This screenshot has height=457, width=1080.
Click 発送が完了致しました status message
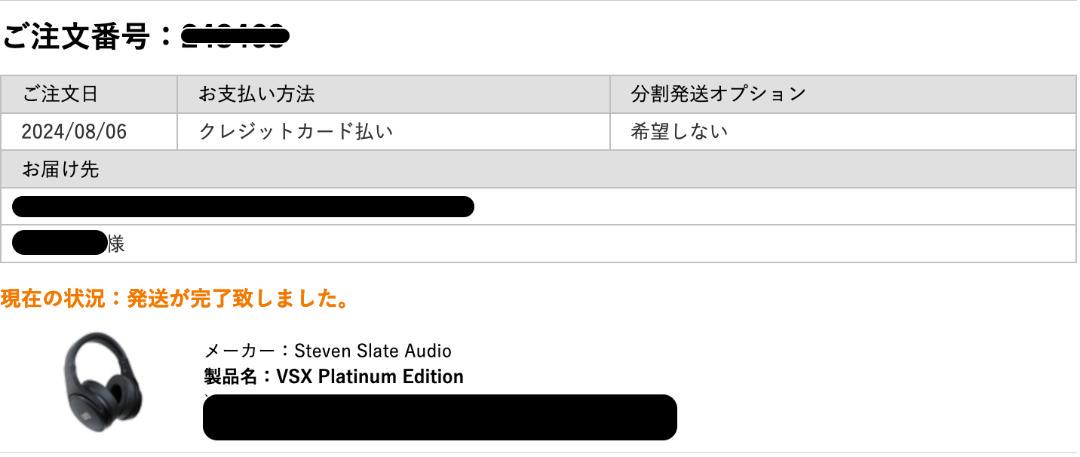238,299
